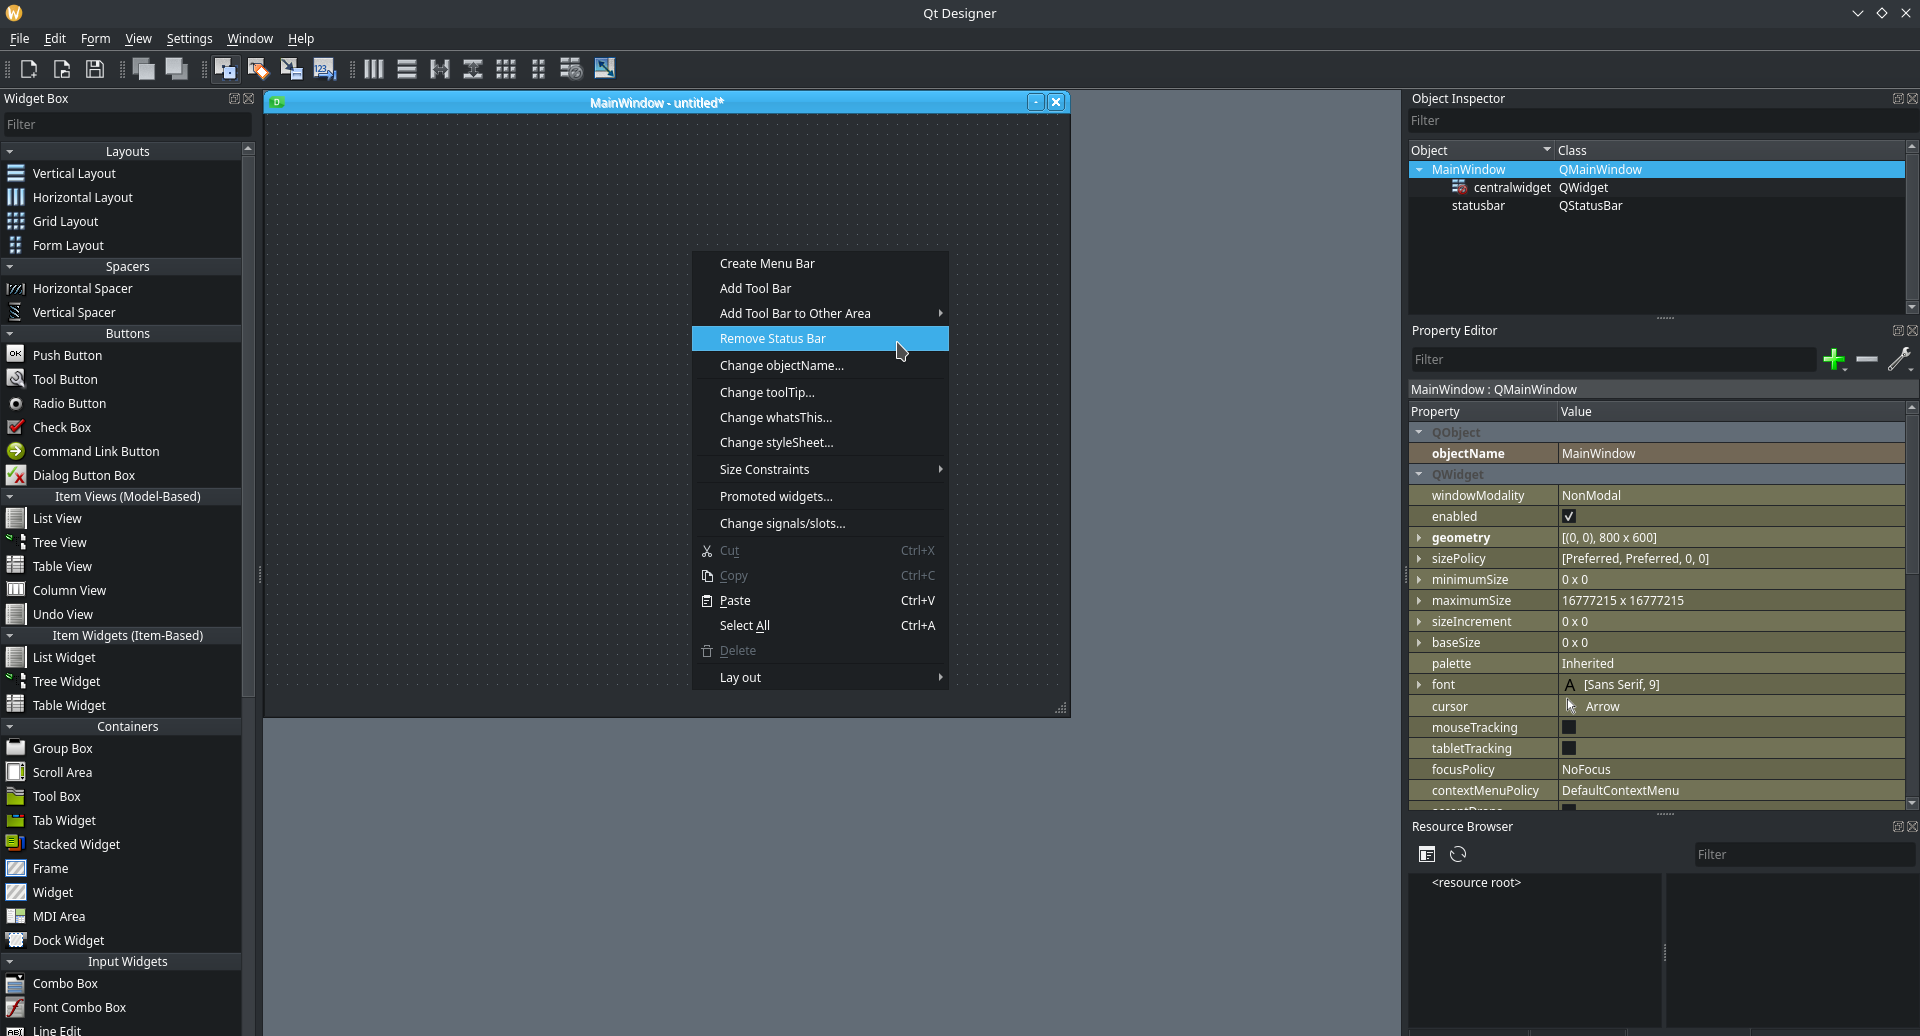Viewport: 1920px width, 1036px height.
Task: Toggle the mouseTracking property checkbox
Action: point(1569,728)
